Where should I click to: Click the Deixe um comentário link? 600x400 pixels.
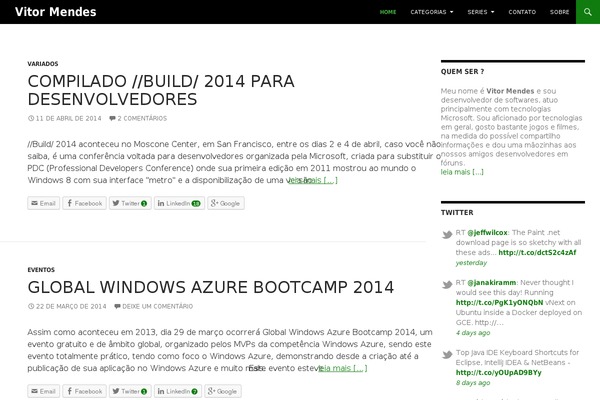[158, 306]
